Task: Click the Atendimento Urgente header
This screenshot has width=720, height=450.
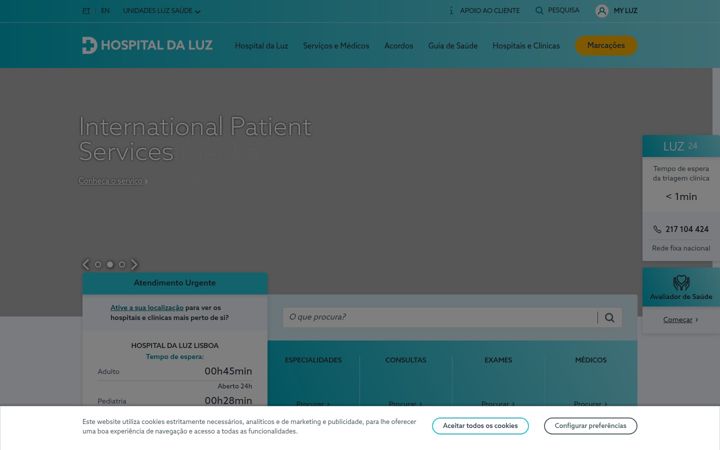Action: click(x=174, y=283)
